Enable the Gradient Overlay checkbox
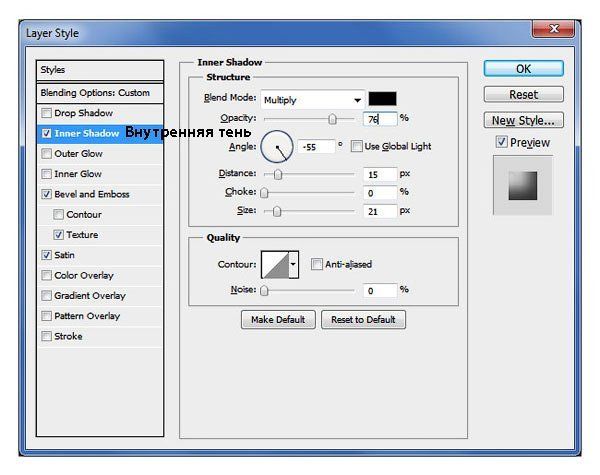Viewport: 600px width, 475px height. [46, 295]
